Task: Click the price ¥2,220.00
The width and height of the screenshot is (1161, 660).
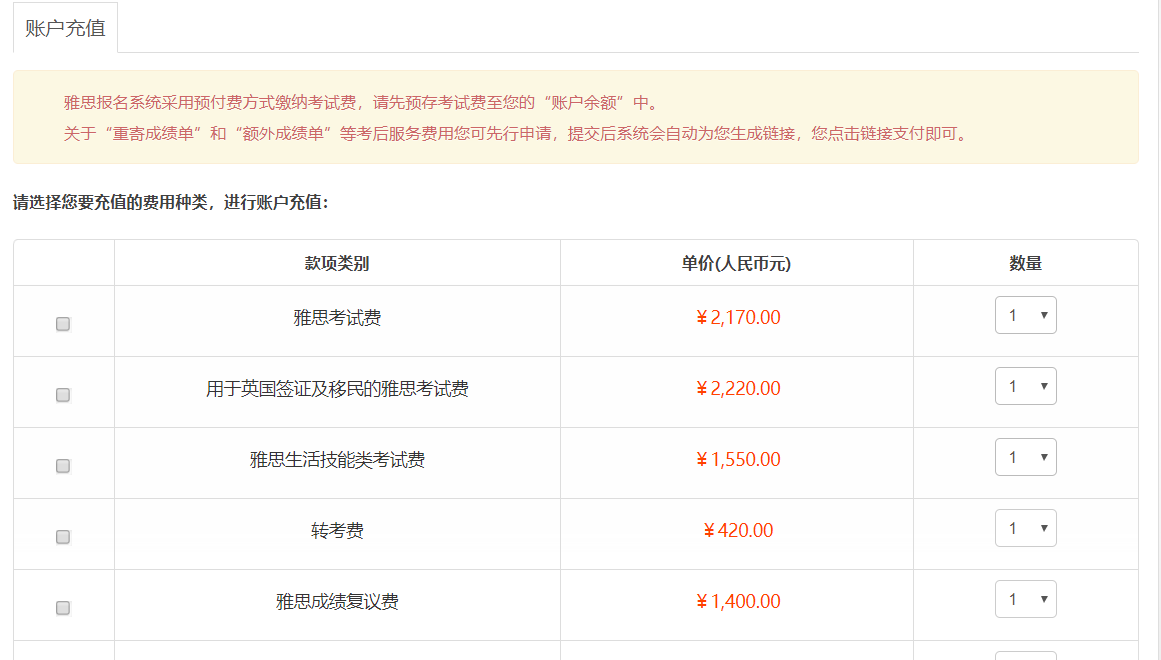Action: (x=738, y=389)
